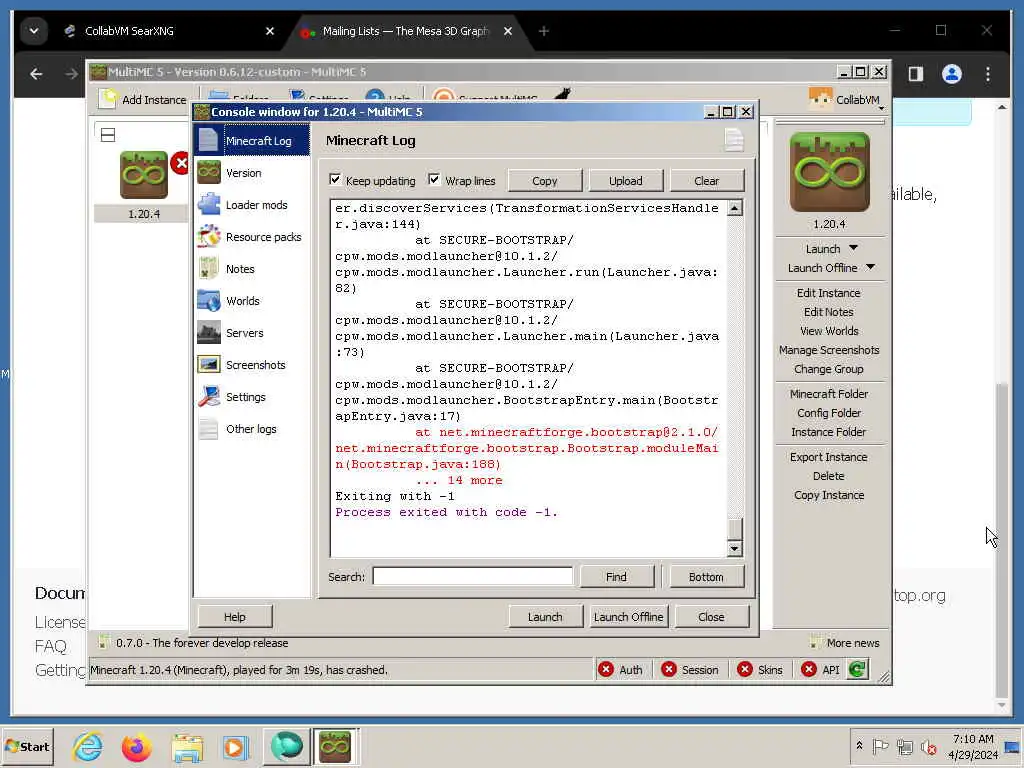Open the Config Folder
The width and height of the screenshot is (1024, 768).
point(829,412)
